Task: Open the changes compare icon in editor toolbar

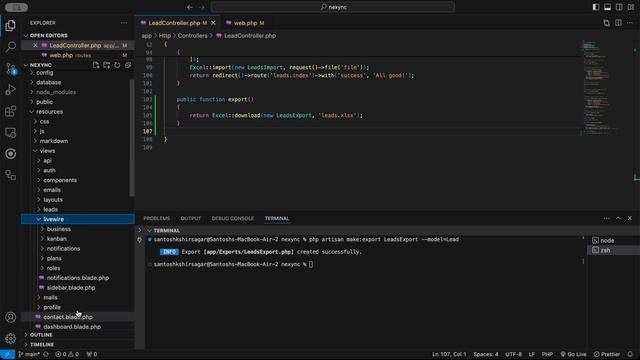Action: click(607, 23)
